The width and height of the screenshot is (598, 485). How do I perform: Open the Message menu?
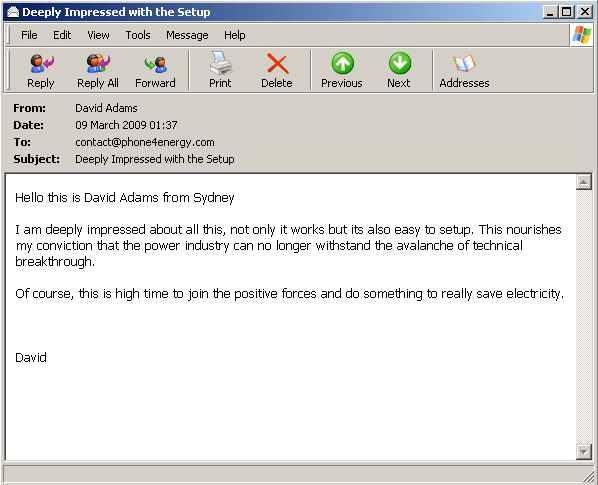[x=187, y=35]
